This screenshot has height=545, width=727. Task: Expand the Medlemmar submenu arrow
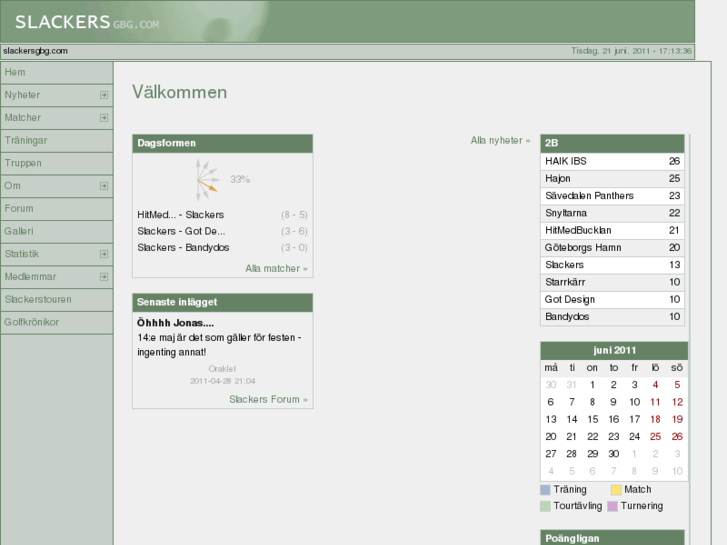(x=104, y=277)
